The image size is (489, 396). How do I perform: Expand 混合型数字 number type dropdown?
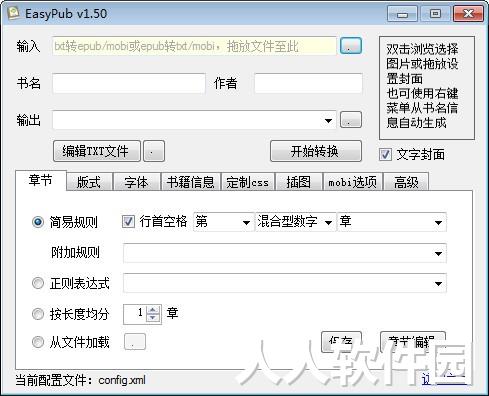[x=328, y=222]
